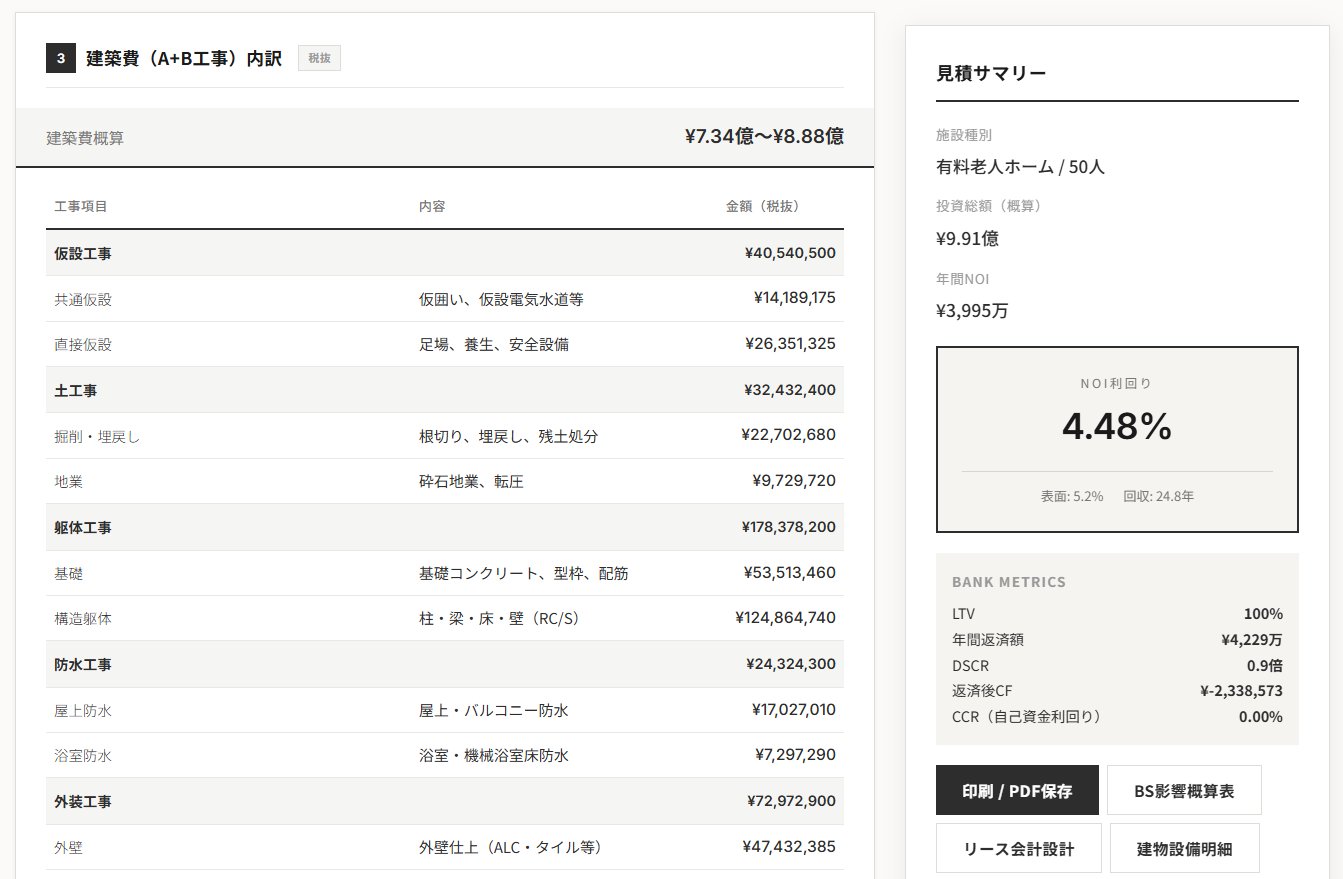Viewport: 1343px width, 879px height.
Task: Click the ¥3,995万 annual NOI value
Action: 972,310
